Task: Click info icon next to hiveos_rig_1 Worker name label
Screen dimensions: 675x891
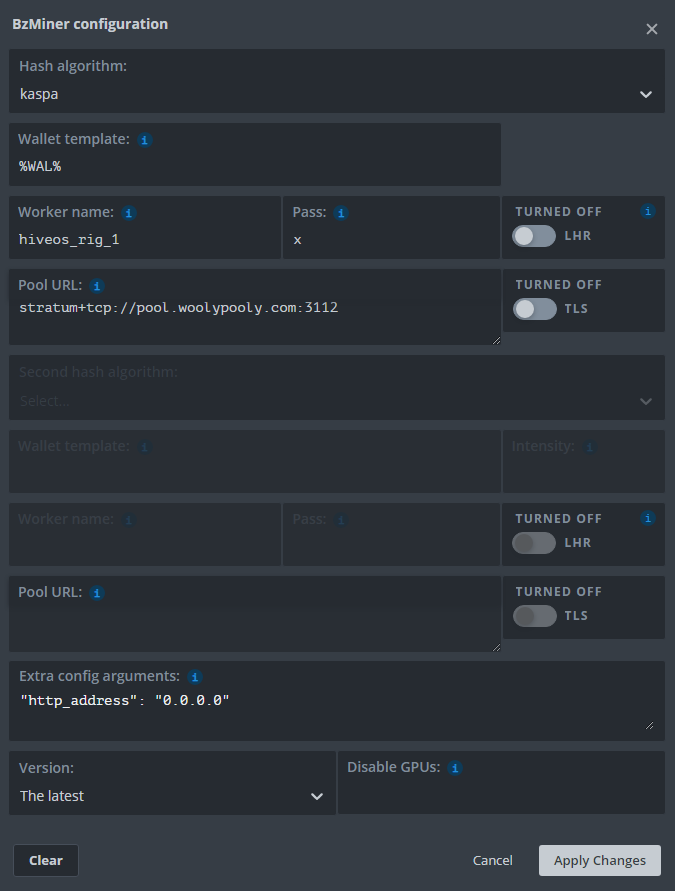Action: pos(129,213)
